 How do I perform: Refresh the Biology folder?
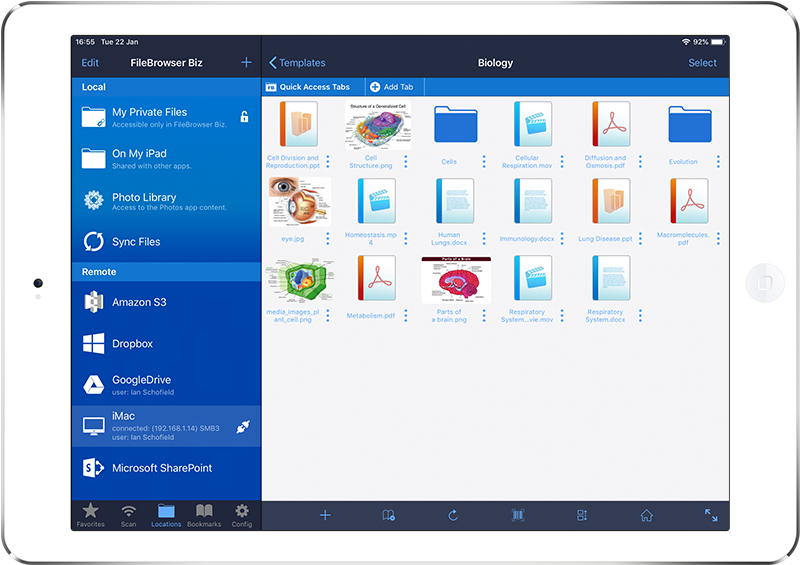click(x=453, y=515)
